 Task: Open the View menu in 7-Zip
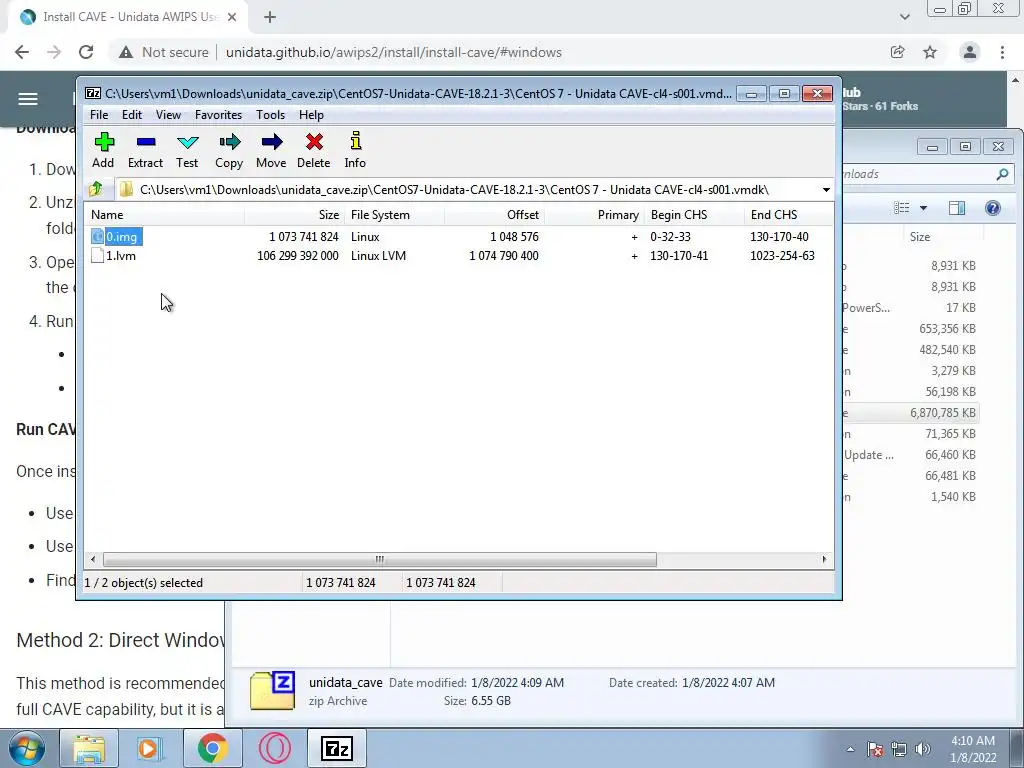pyautogui.click(x=168, y=115)
